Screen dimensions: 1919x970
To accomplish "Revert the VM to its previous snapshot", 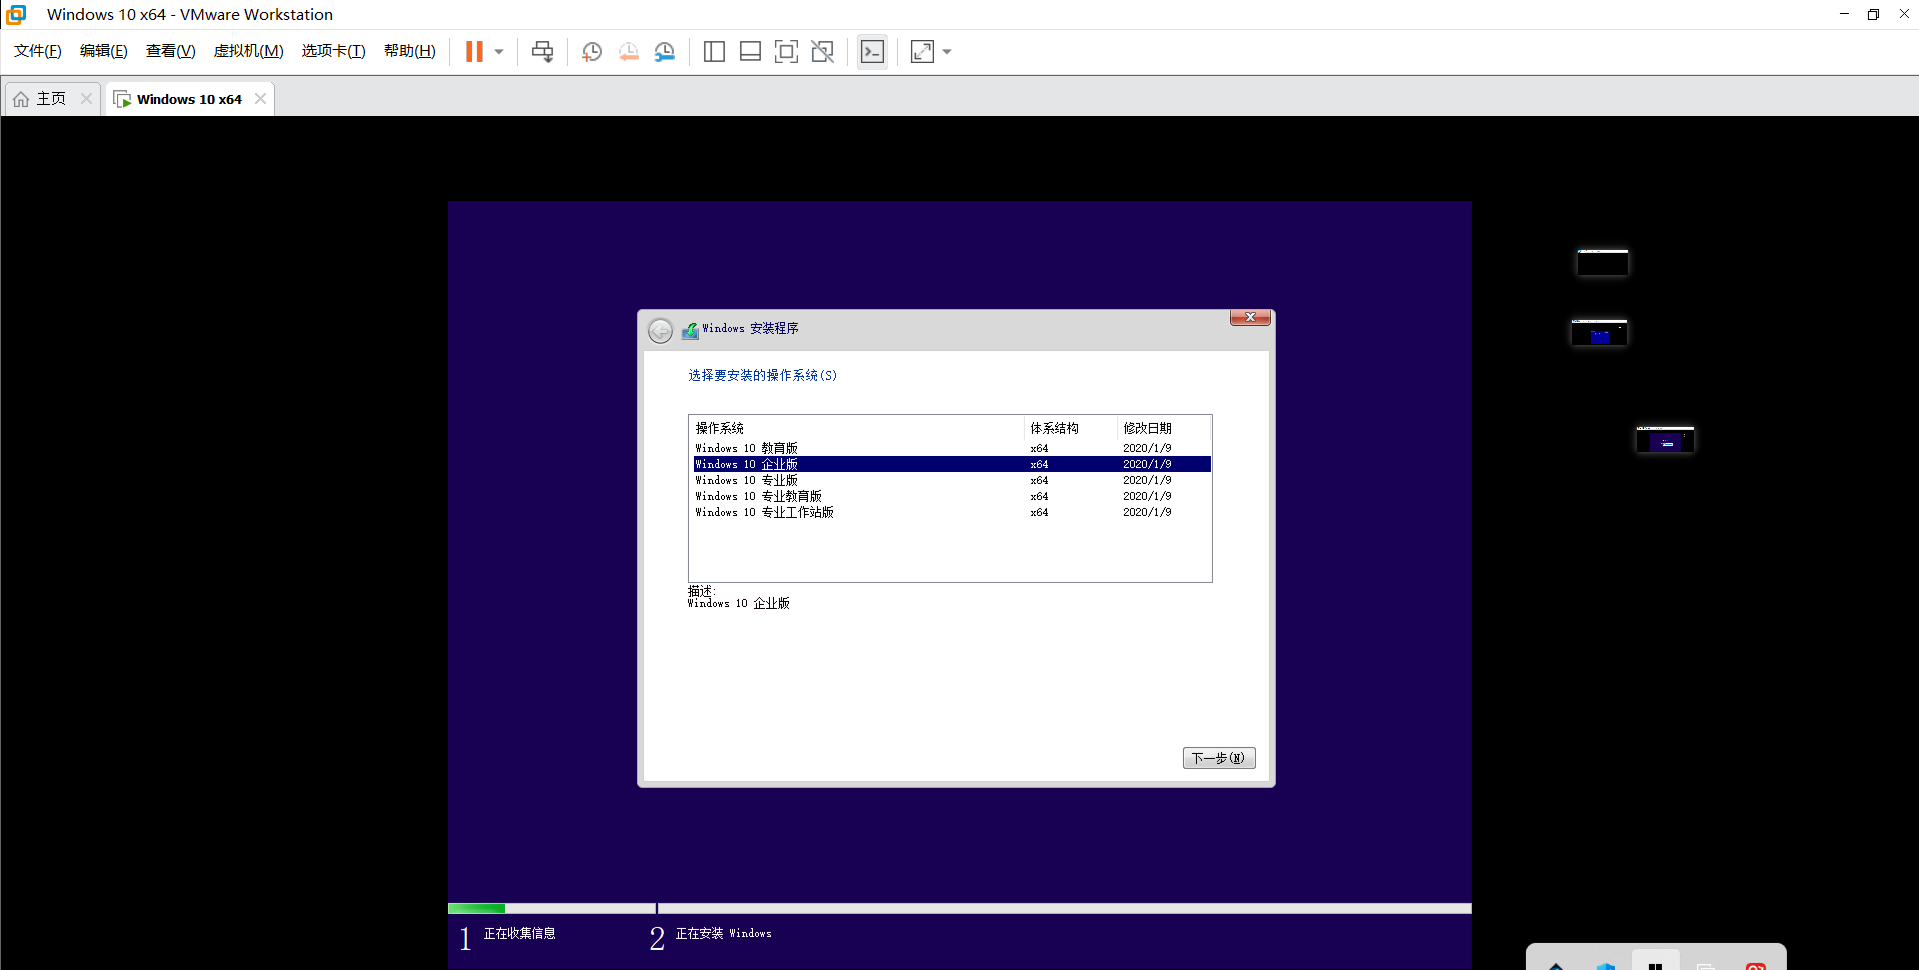I will click(x=628, y=52).
